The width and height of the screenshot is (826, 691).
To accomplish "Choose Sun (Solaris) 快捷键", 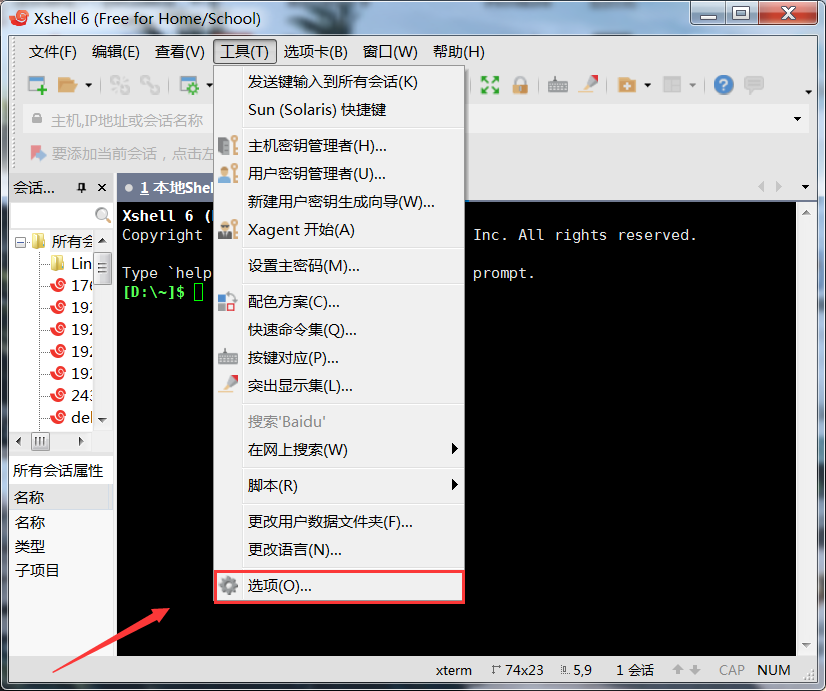I will 339,110.
